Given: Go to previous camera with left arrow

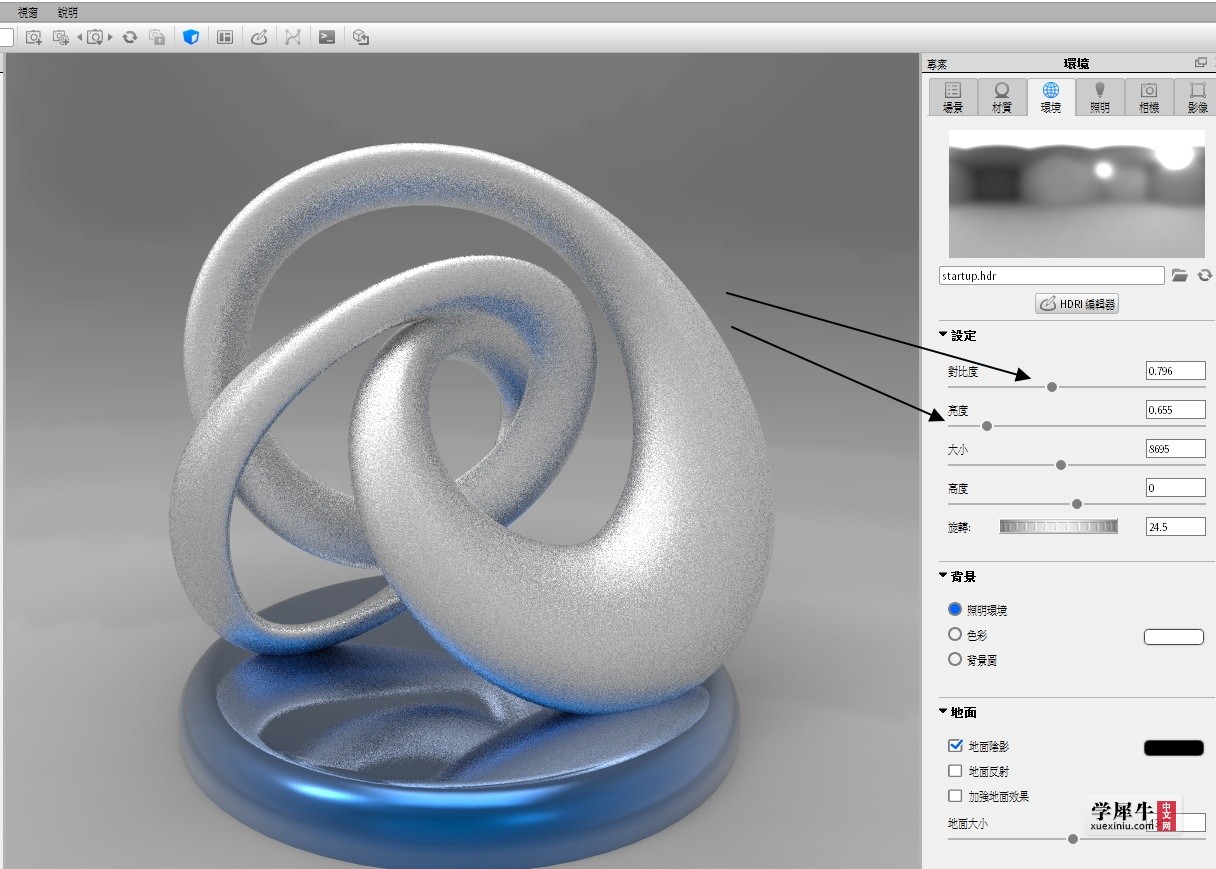Looking at the screenshot, I should pyautogui.click(x=80, y=37).
